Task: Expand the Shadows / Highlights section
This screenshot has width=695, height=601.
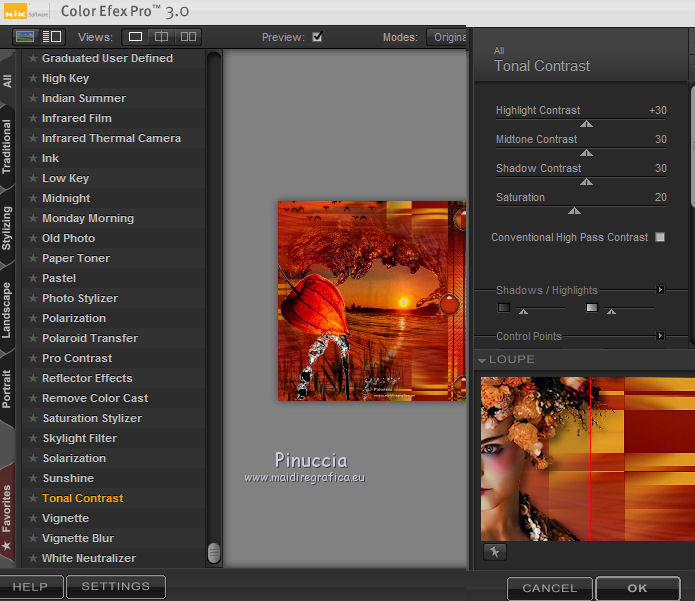Action: click(x=660, y=290)
